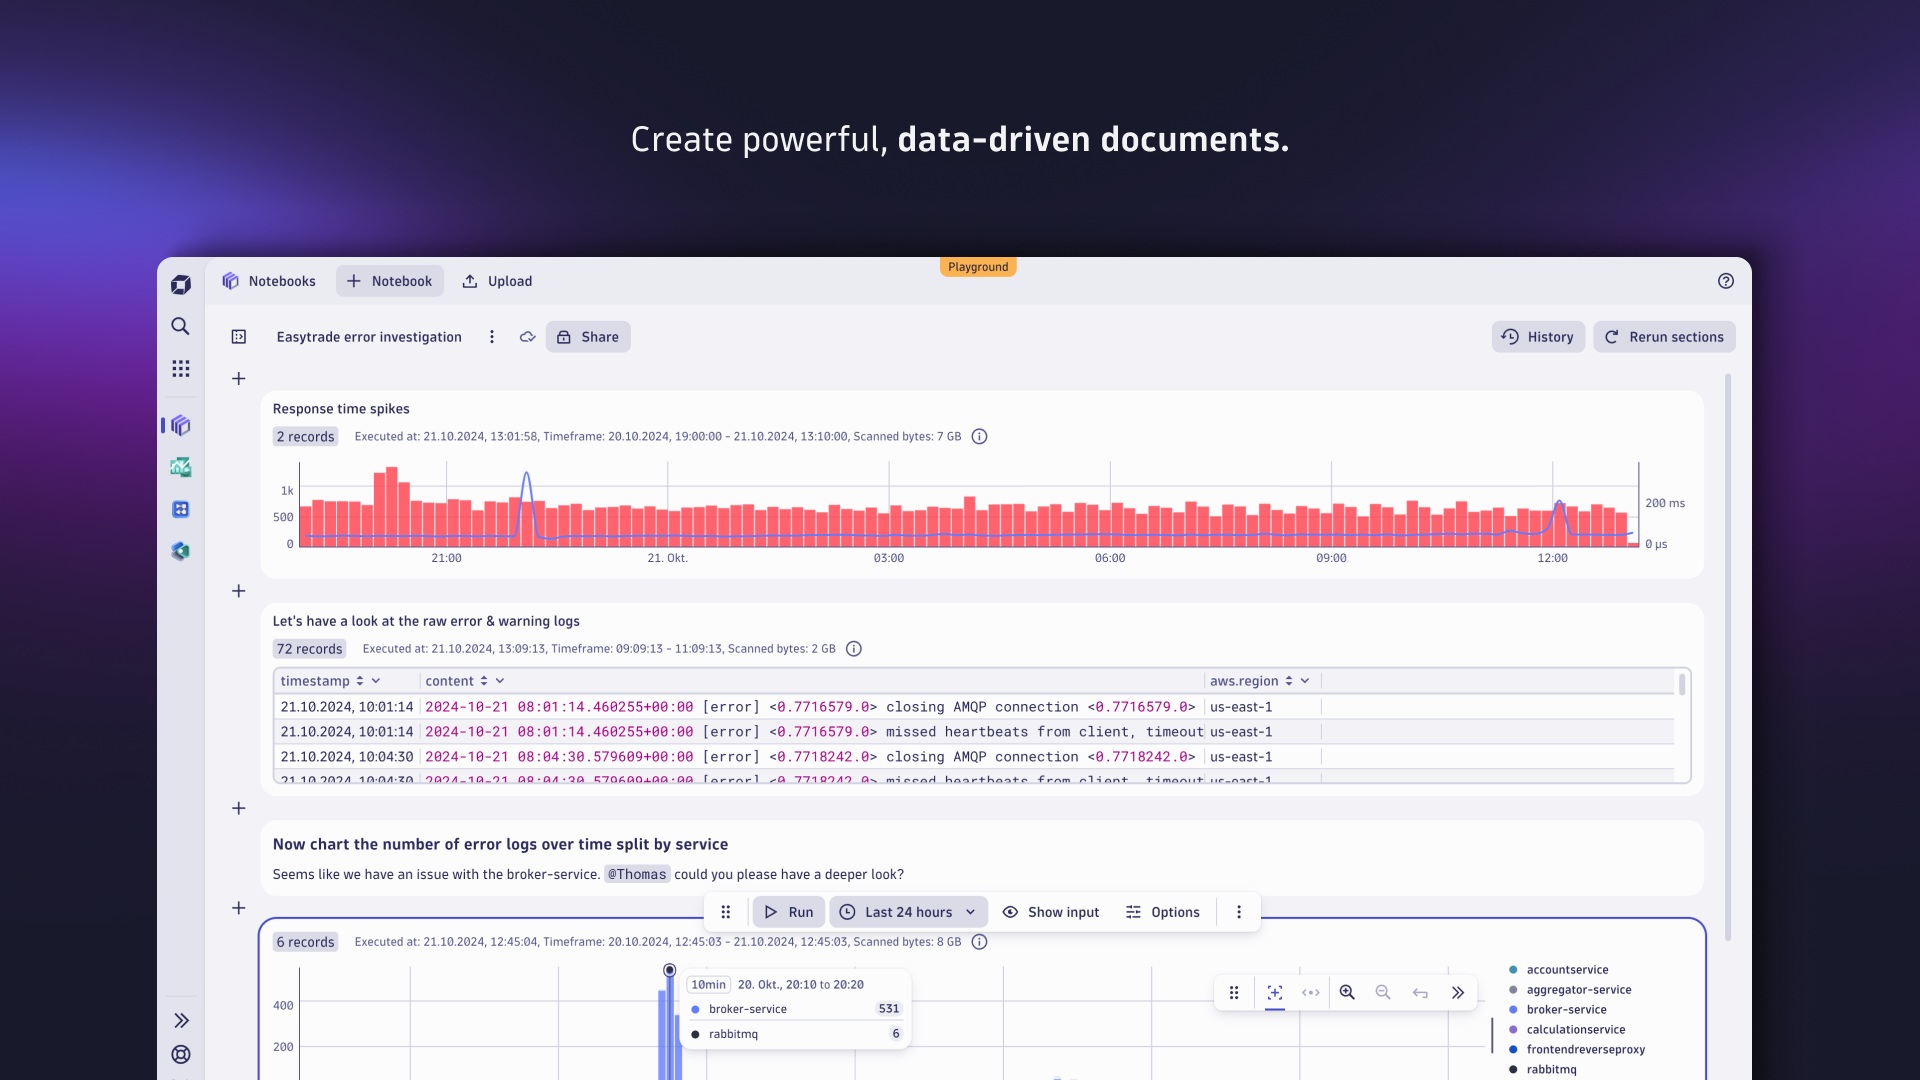Add section above the error chart text section

pos(239,808)
